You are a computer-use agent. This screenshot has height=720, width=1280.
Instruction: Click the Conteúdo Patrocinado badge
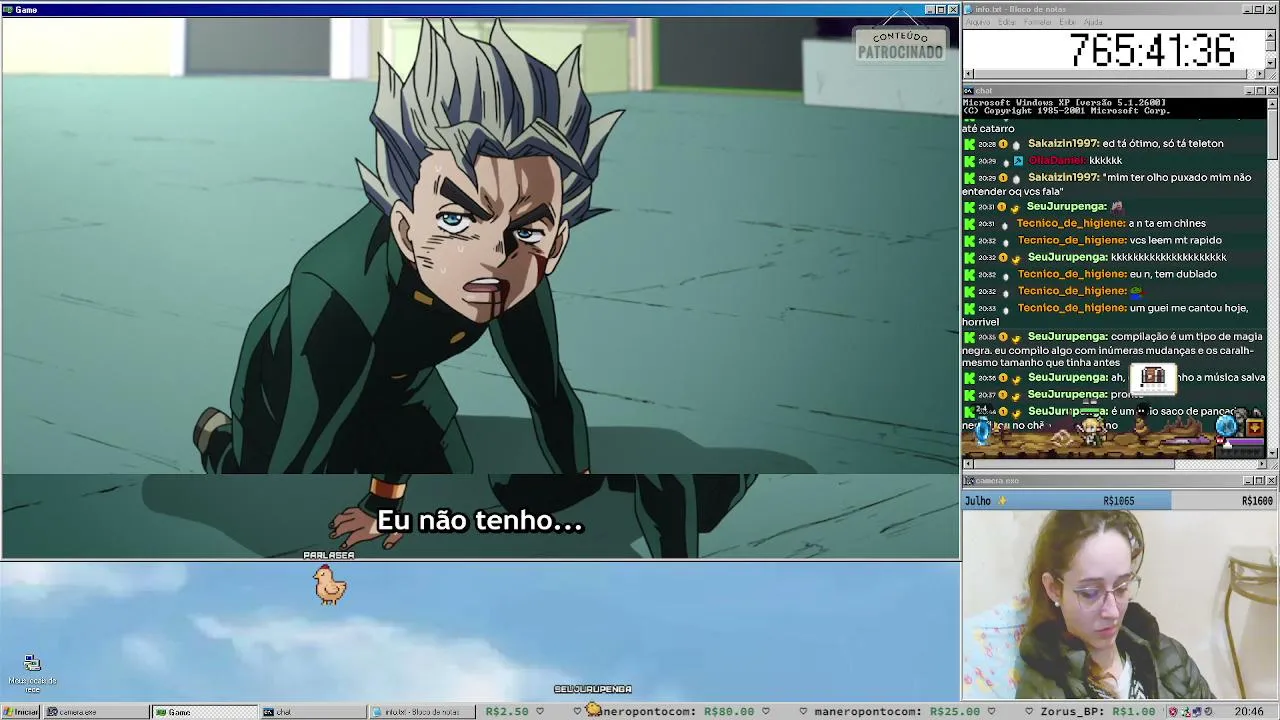900,44
